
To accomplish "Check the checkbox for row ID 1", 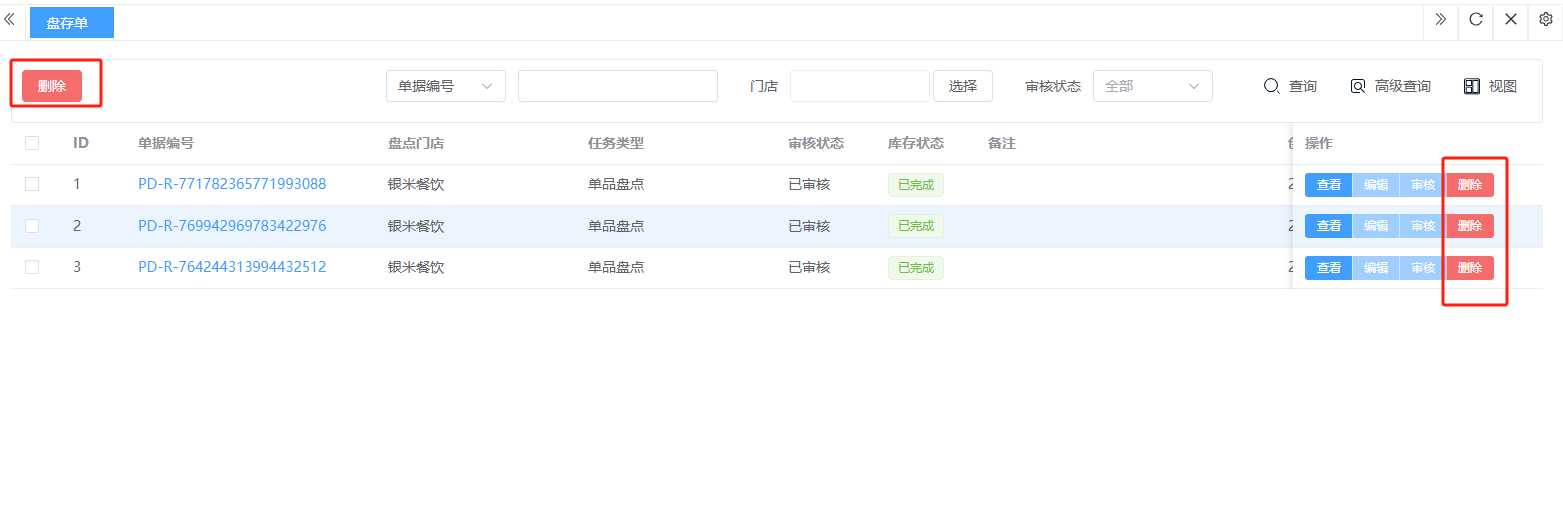I will coord(32,184).
